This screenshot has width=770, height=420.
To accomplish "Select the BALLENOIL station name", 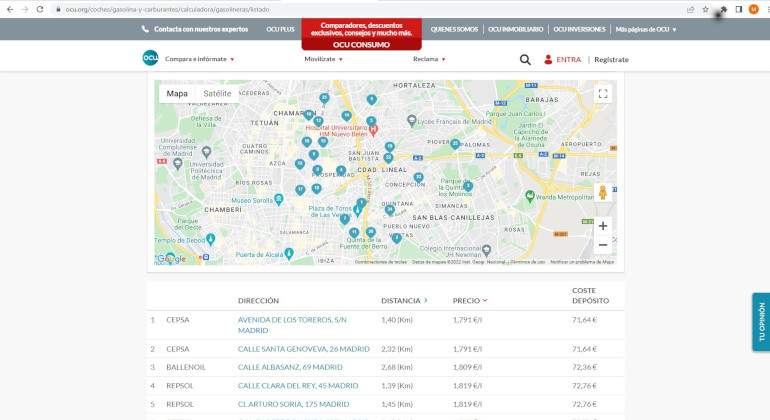I will pyautogui.click(x=186, y=367).
